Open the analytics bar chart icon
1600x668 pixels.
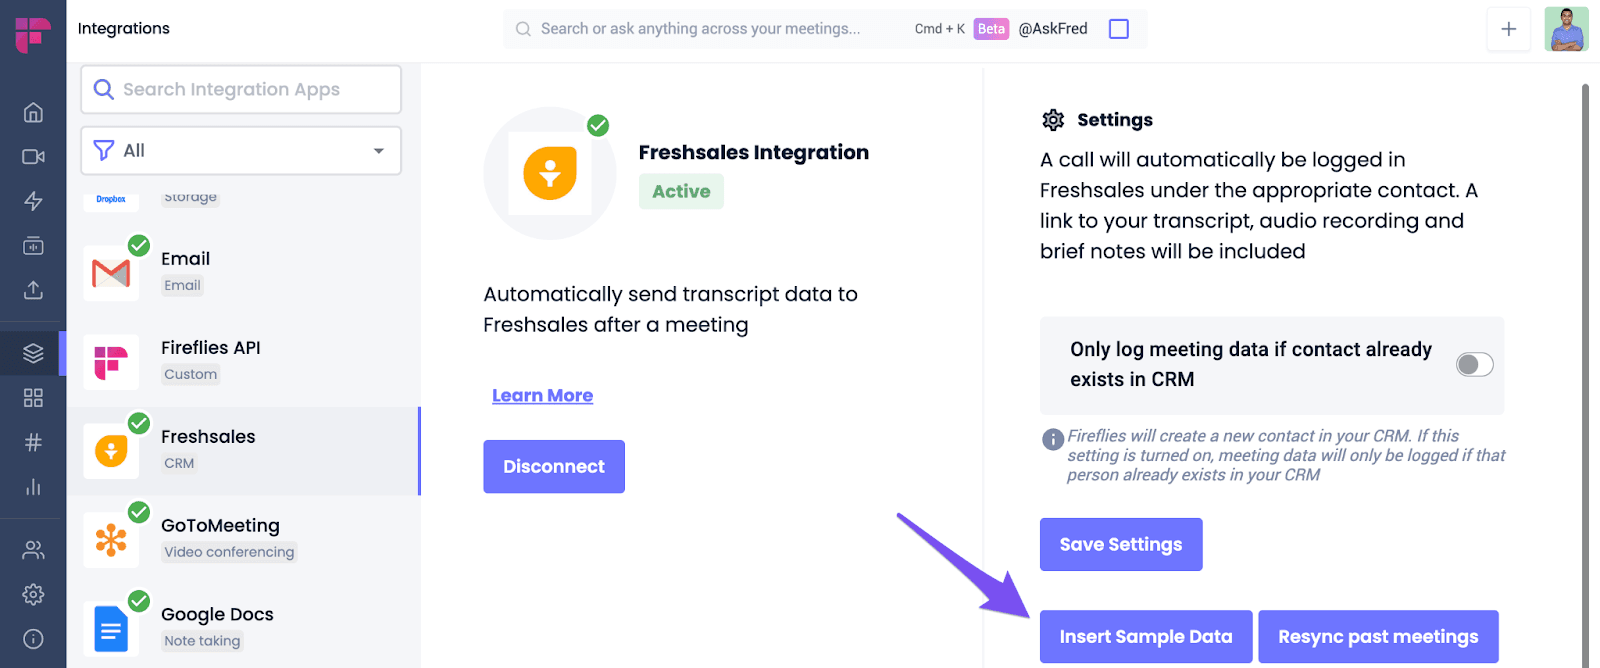point(33,487)
